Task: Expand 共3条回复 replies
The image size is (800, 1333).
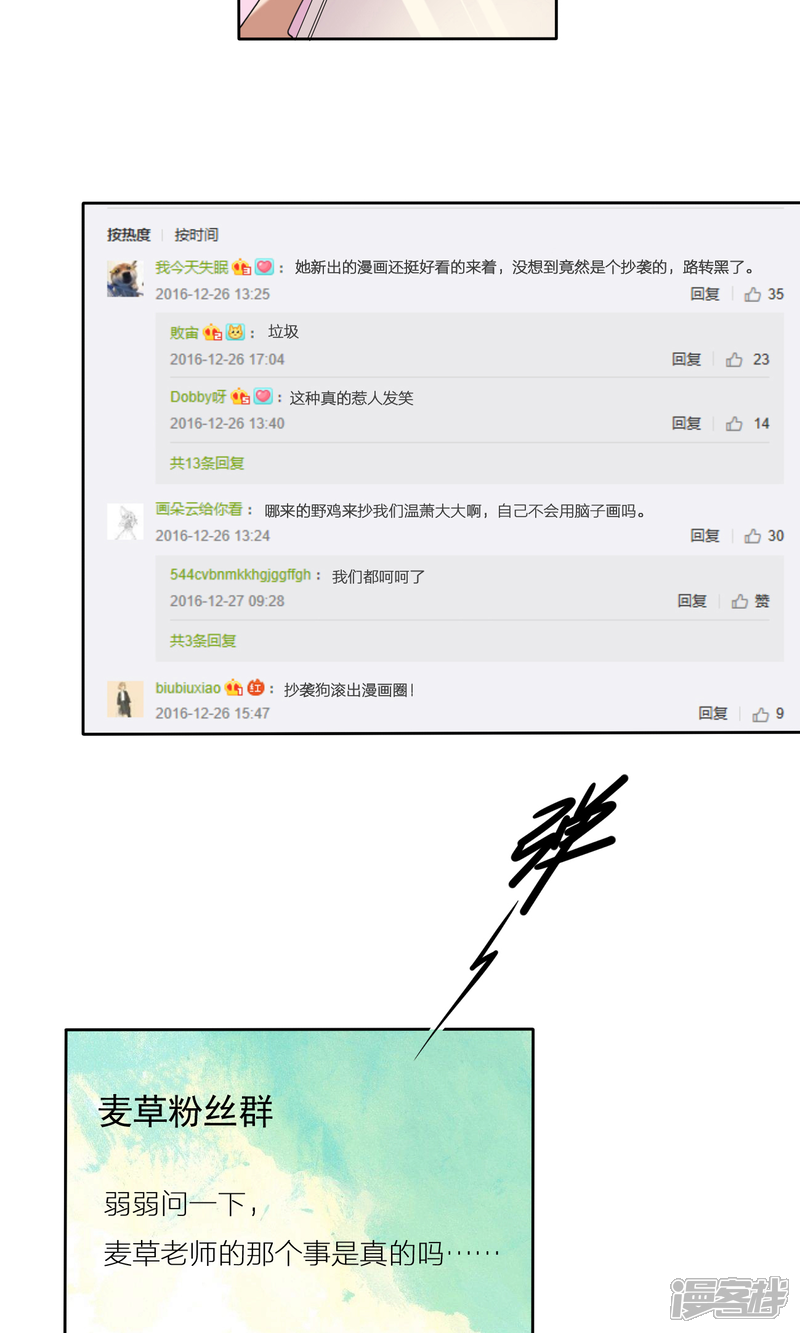Action: coord(203,640)
